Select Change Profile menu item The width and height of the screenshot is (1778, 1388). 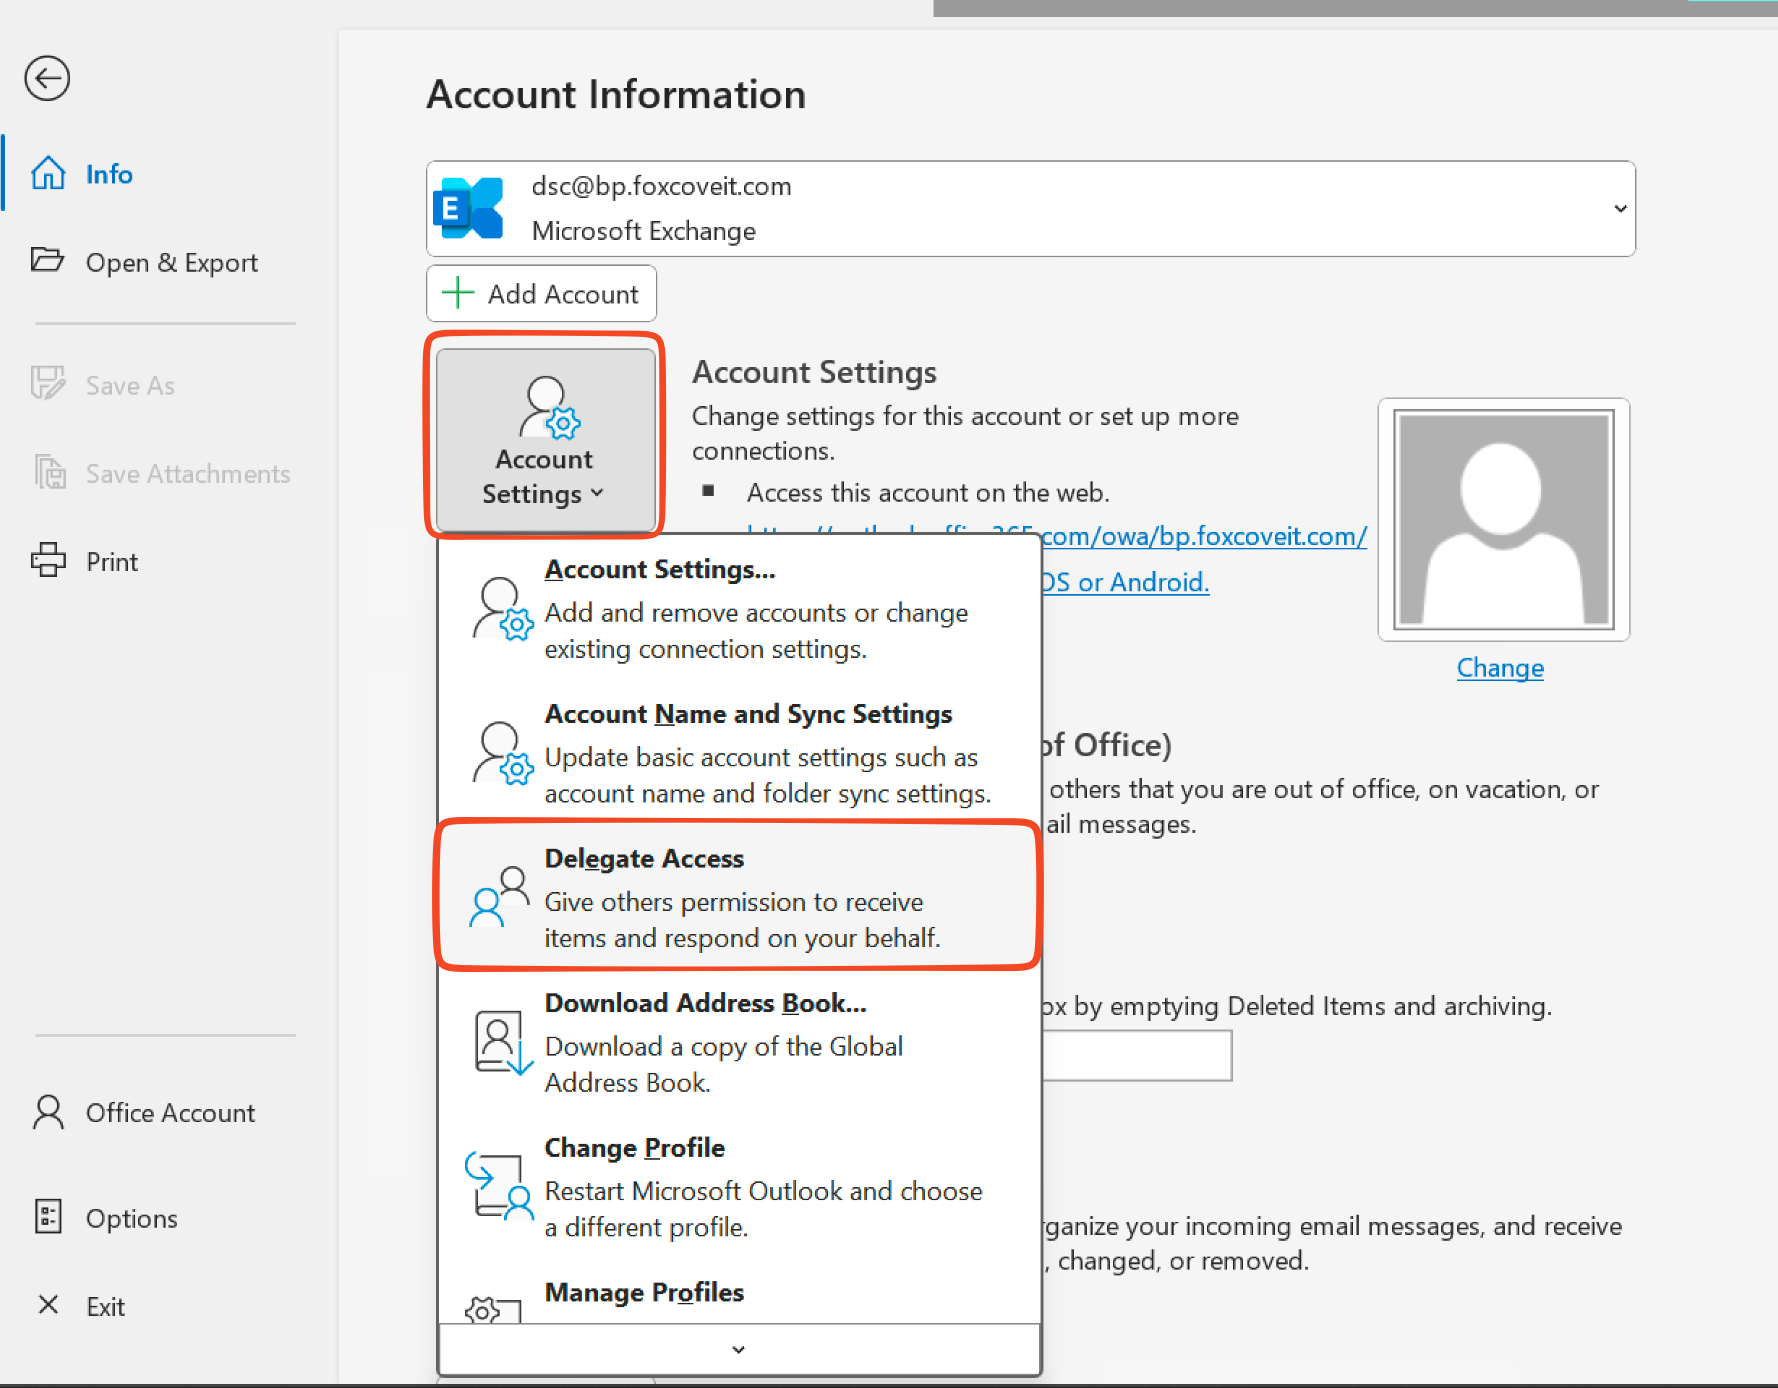tap(739, 1186)
